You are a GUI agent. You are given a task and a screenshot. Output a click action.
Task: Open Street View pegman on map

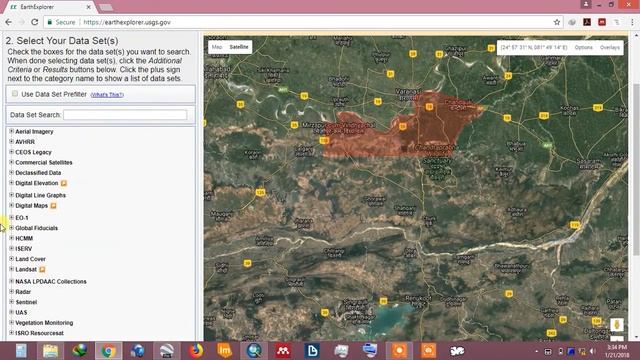point(617,325)
